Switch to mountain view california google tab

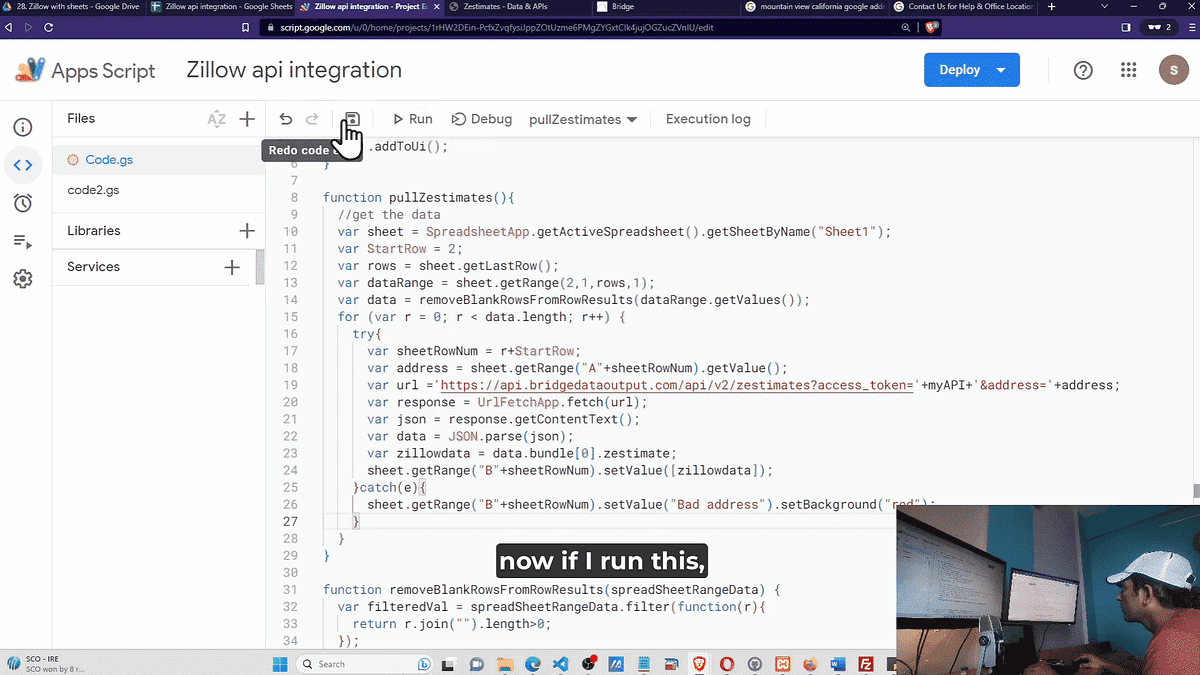pos(814,6)
